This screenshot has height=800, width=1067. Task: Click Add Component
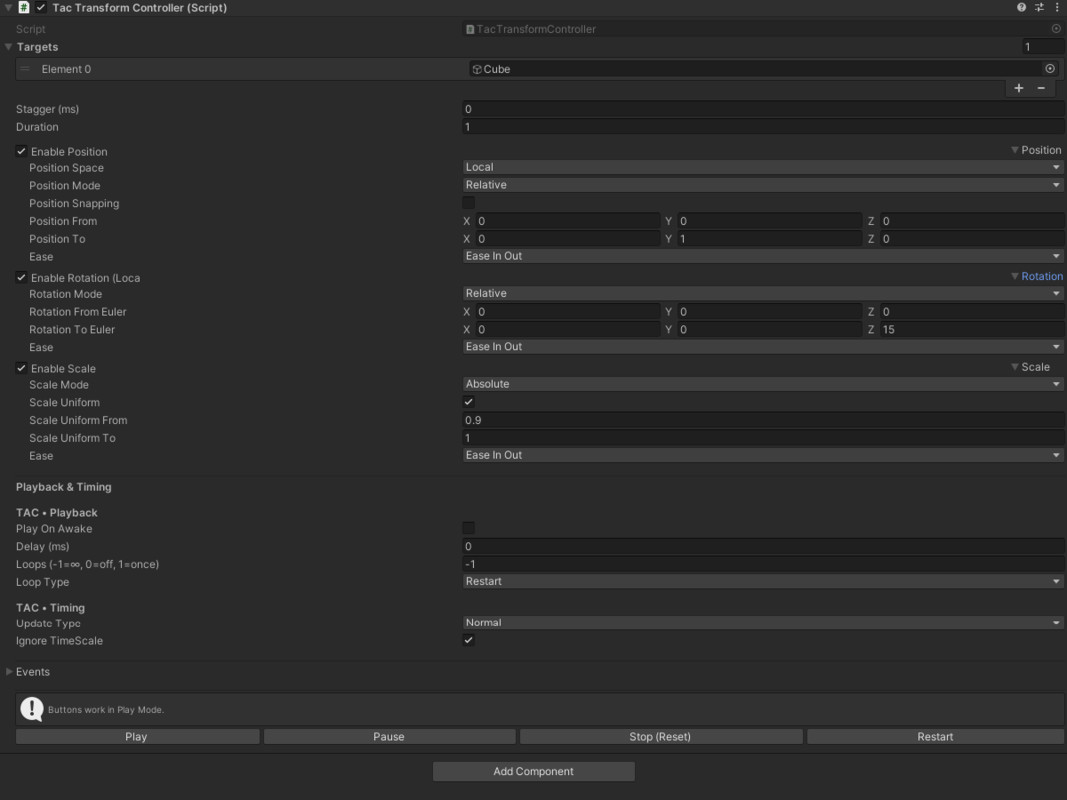533,771
